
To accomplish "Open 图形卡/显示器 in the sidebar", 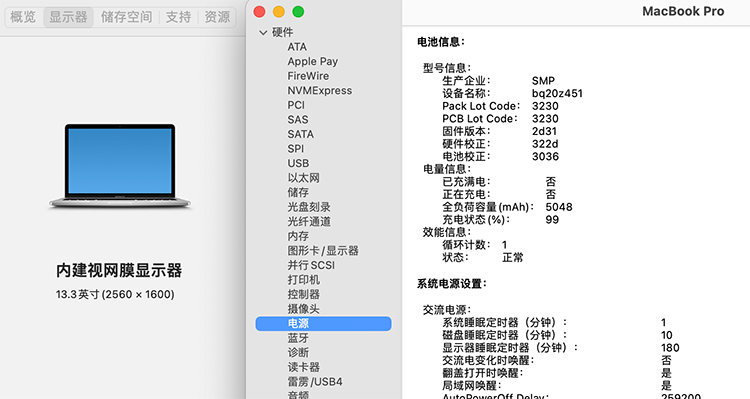I will [323, 251].
